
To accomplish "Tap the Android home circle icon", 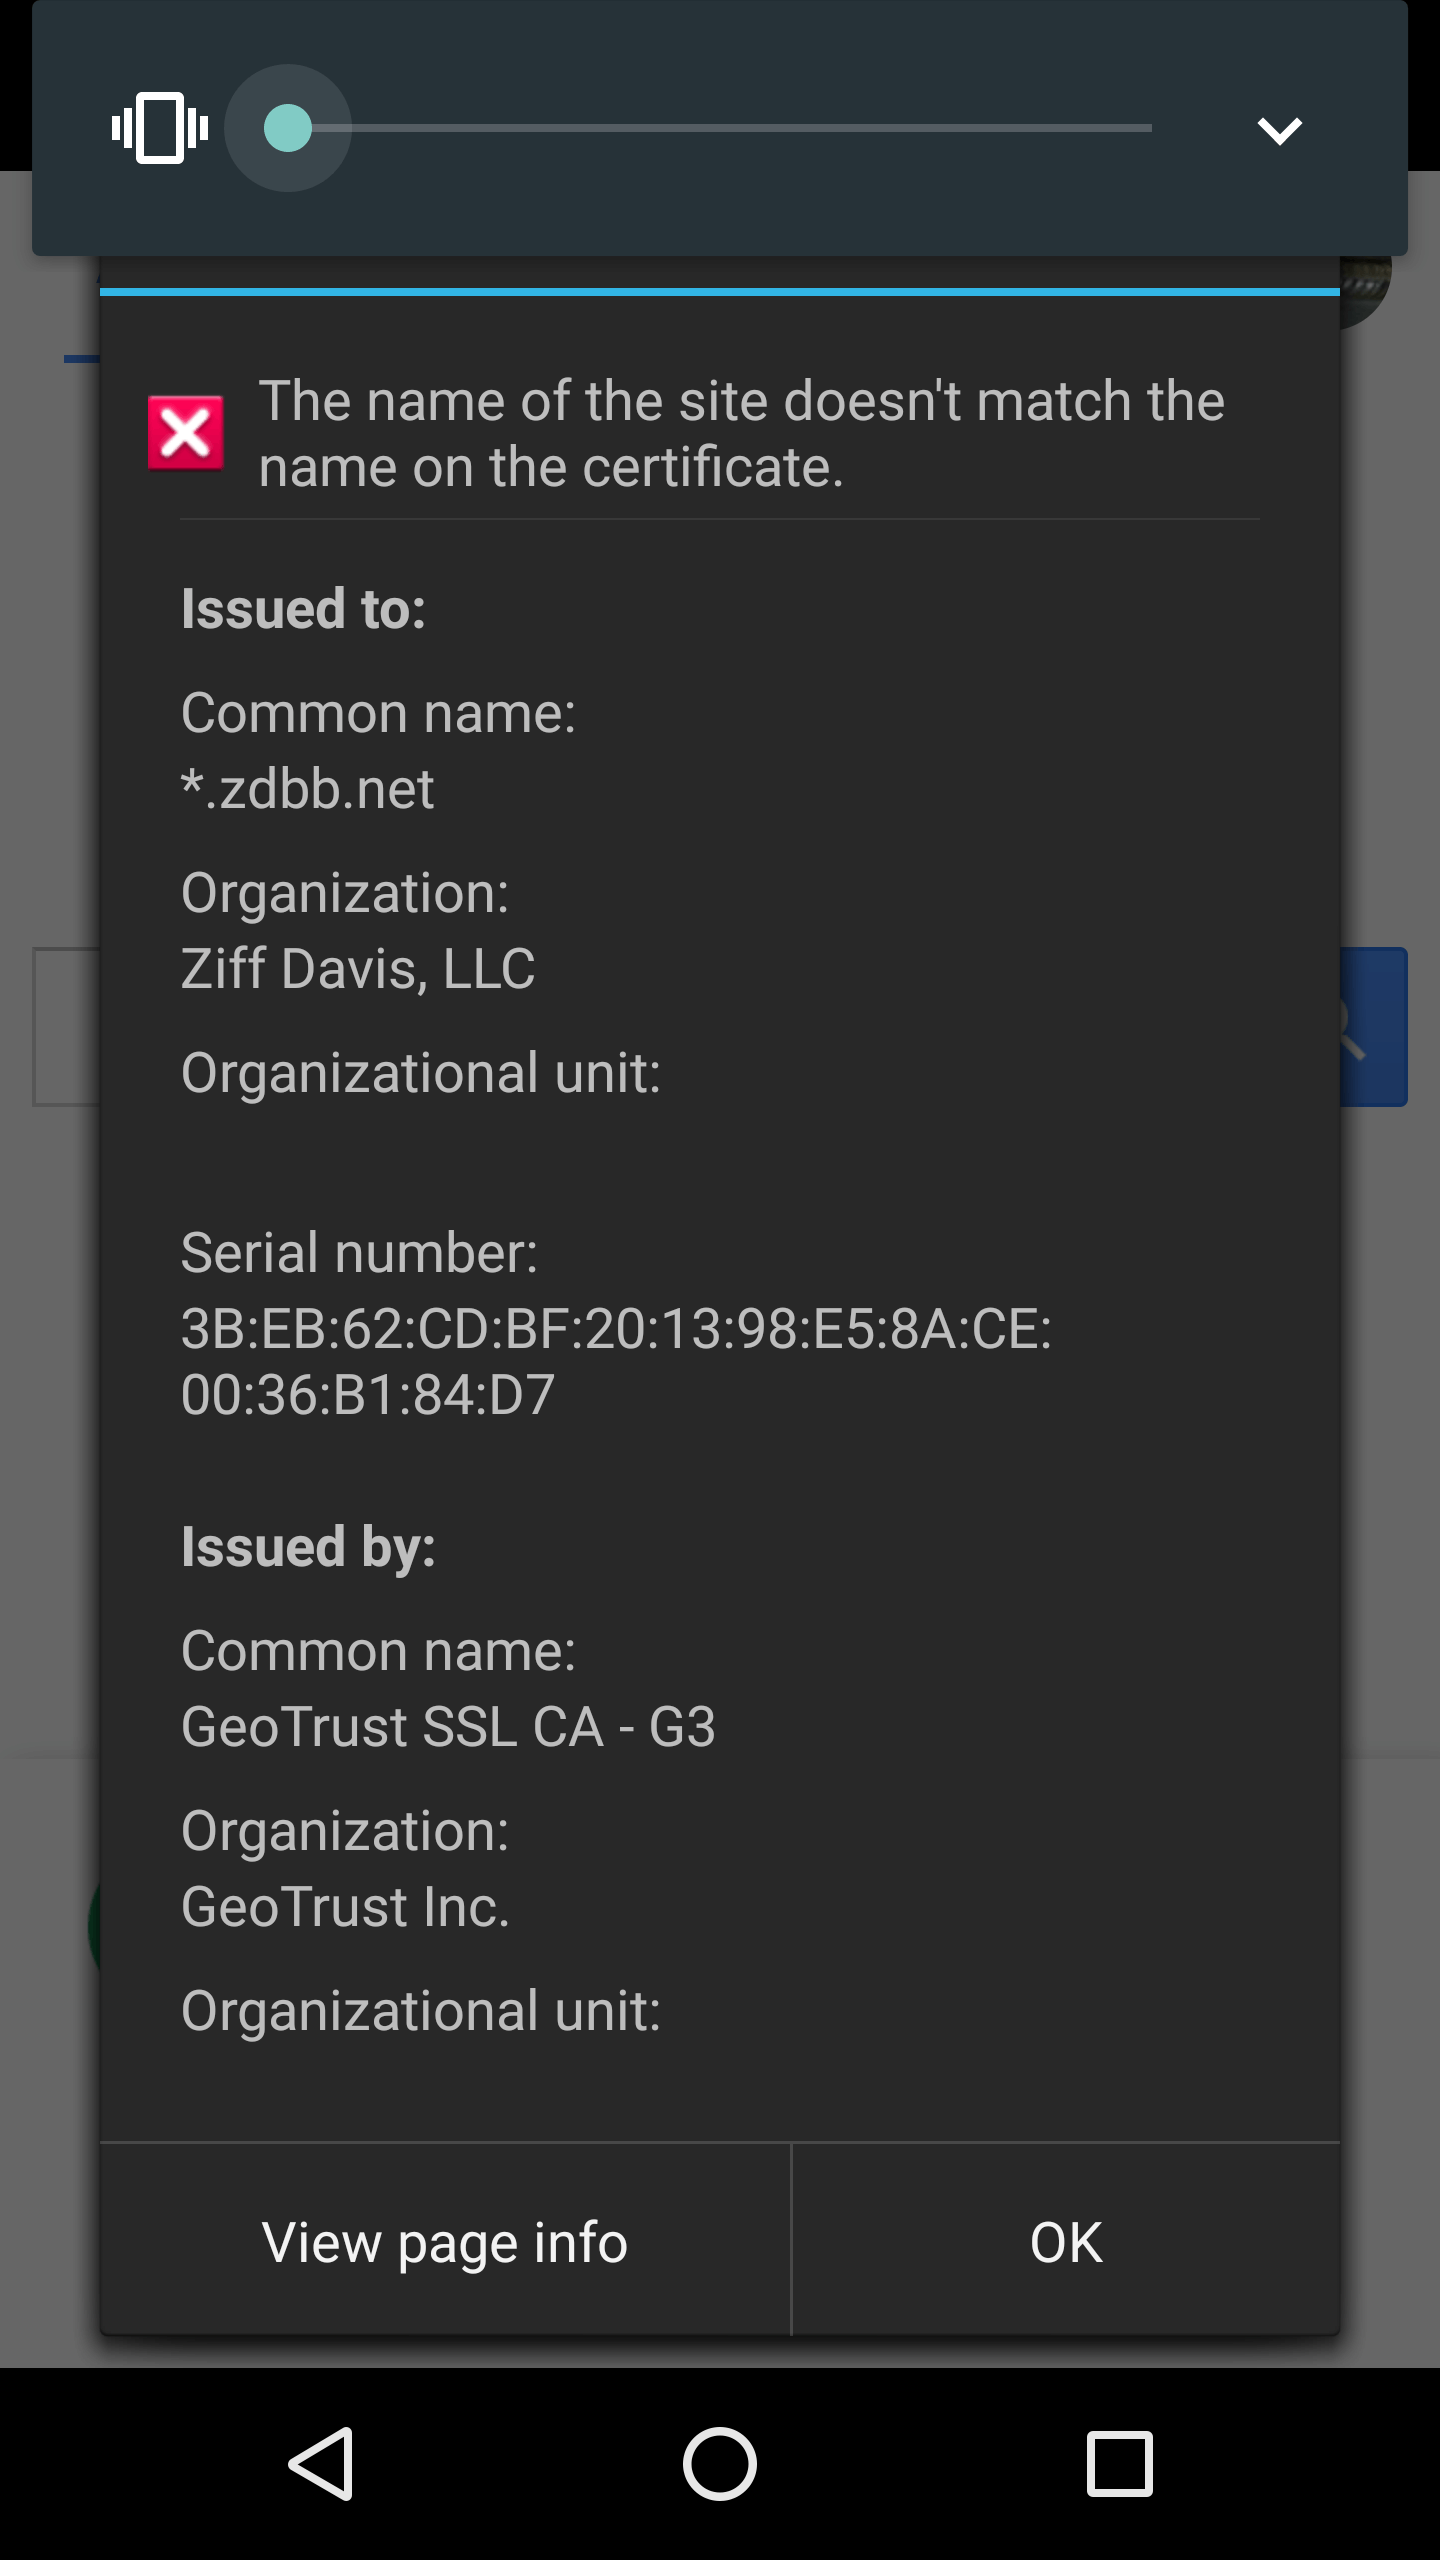I will (720, 2464).
